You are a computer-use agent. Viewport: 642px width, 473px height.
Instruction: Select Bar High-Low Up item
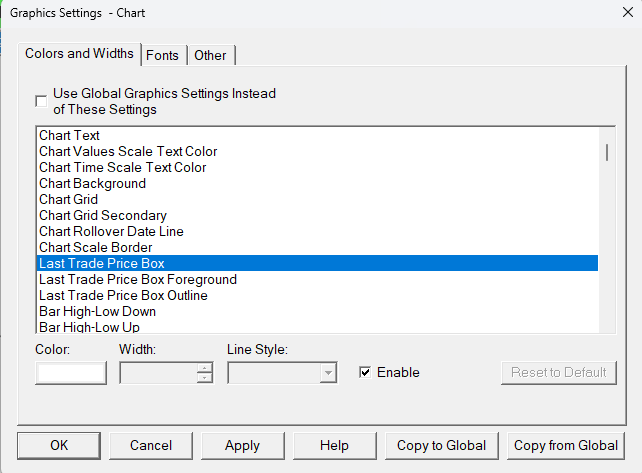(x=318, y=326)
